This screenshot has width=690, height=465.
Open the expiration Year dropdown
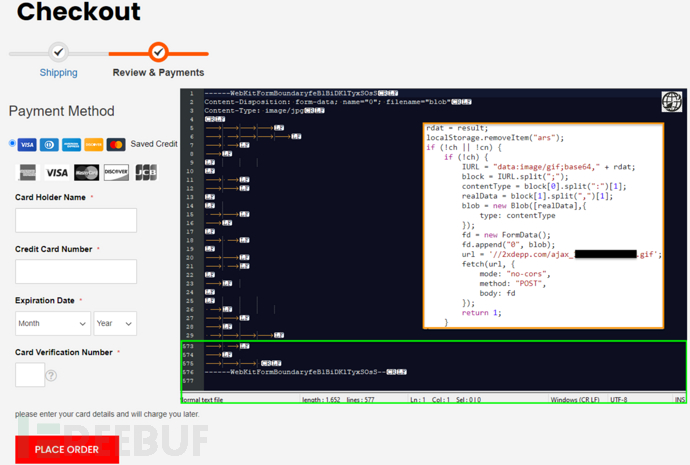pos(115,323)
